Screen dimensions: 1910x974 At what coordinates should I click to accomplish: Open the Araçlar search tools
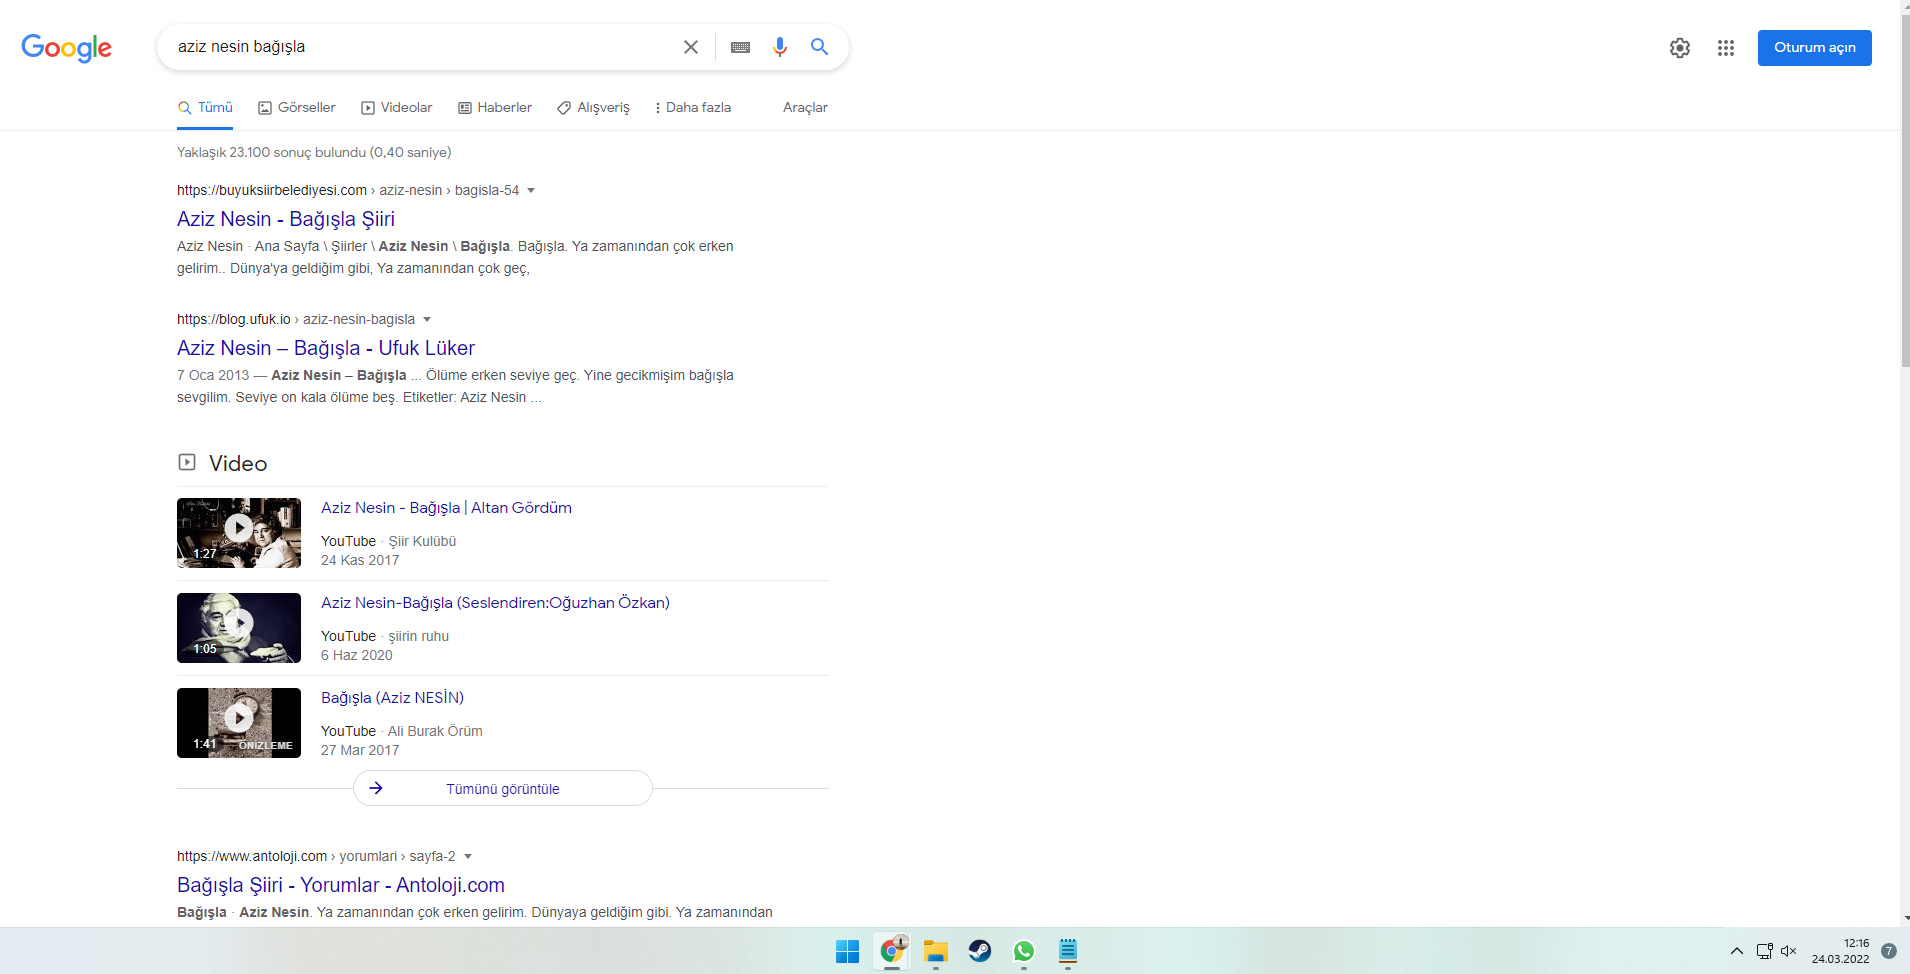(805, 108)
